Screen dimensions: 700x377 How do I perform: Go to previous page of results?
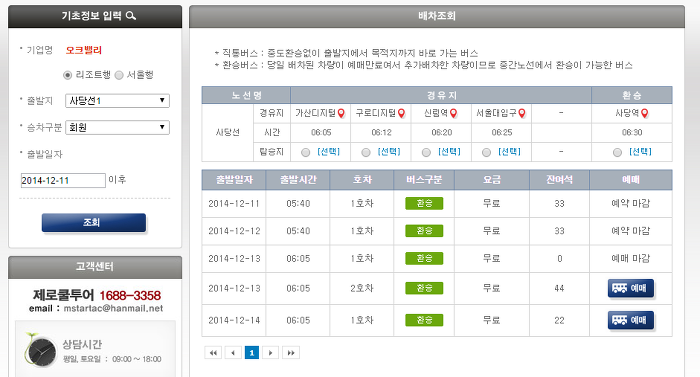pos(233,353)
